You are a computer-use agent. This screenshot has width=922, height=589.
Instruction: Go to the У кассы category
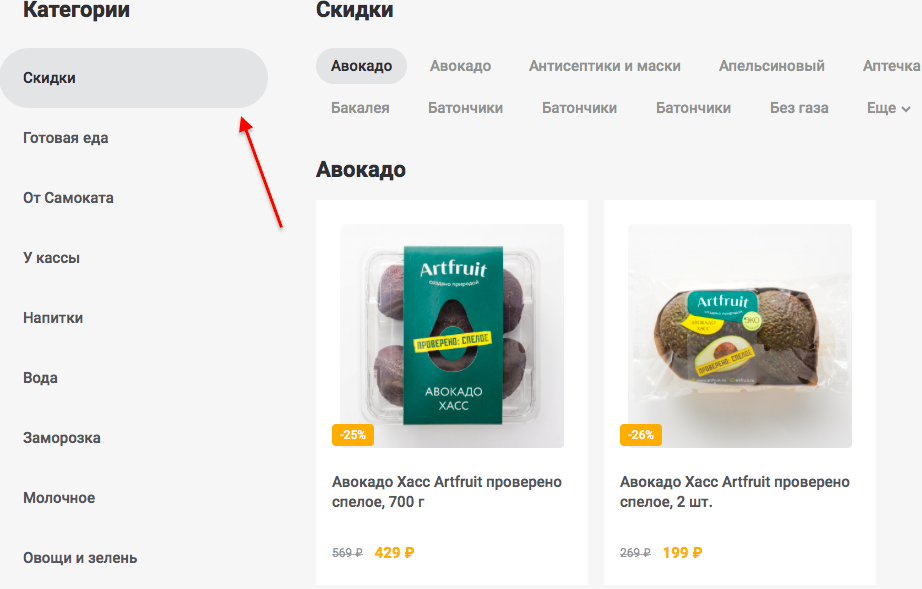click(x=51, y=258)
